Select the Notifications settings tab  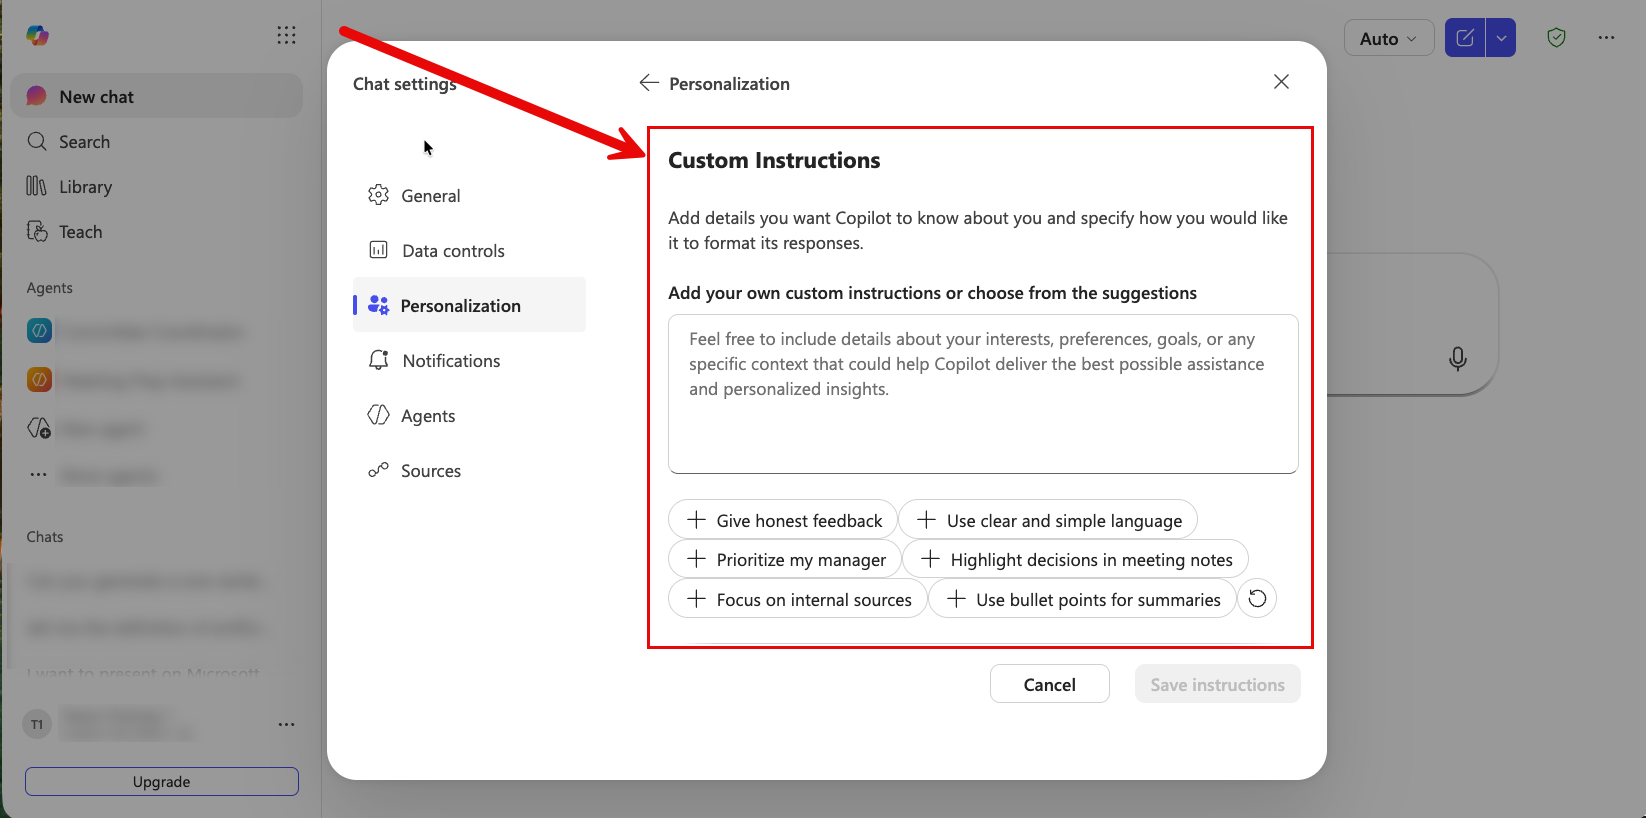[469, 361]
